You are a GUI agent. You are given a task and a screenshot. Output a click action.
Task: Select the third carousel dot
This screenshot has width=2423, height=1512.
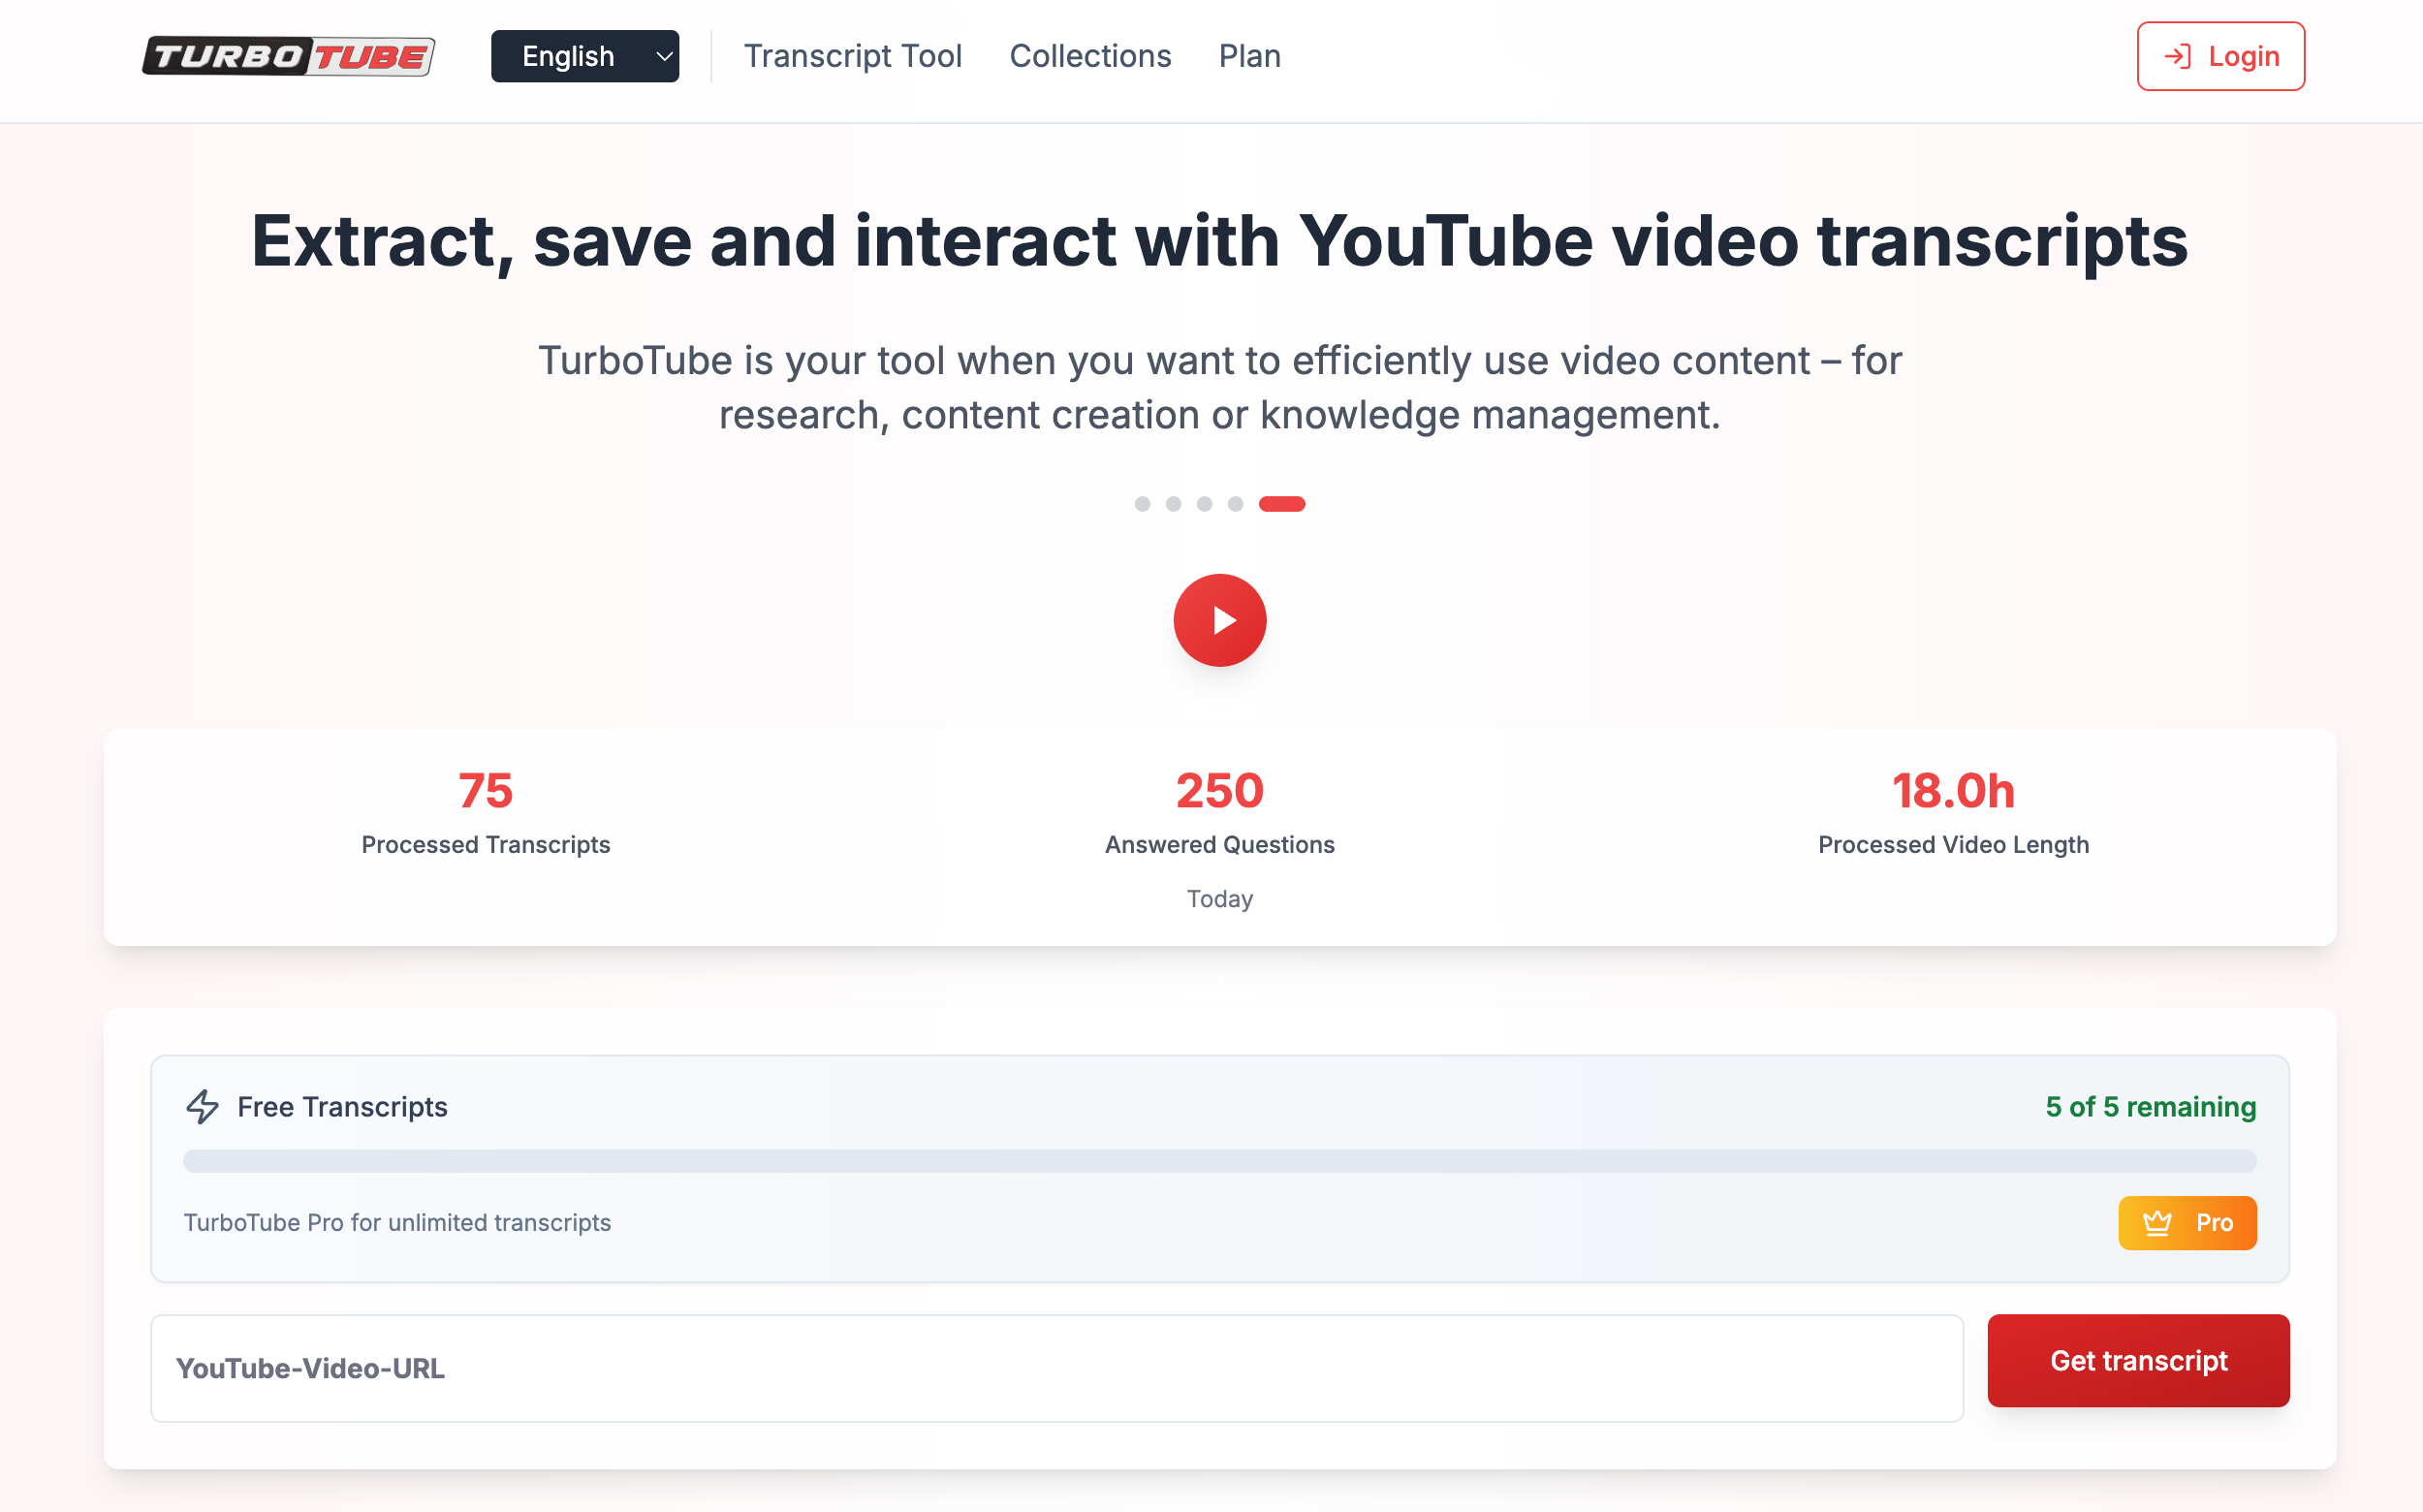point(1204,504)
